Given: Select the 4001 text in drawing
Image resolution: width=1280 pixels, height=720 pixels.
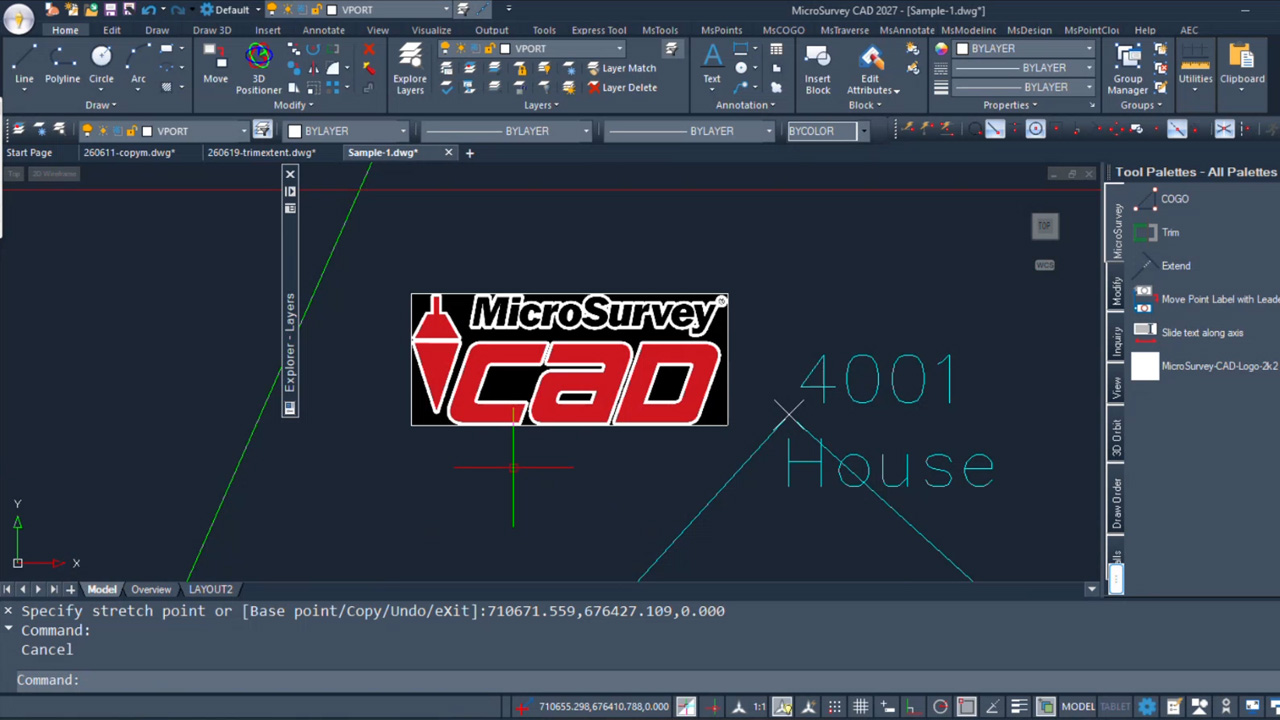Looking at the screenshot, I should (878, 380).
